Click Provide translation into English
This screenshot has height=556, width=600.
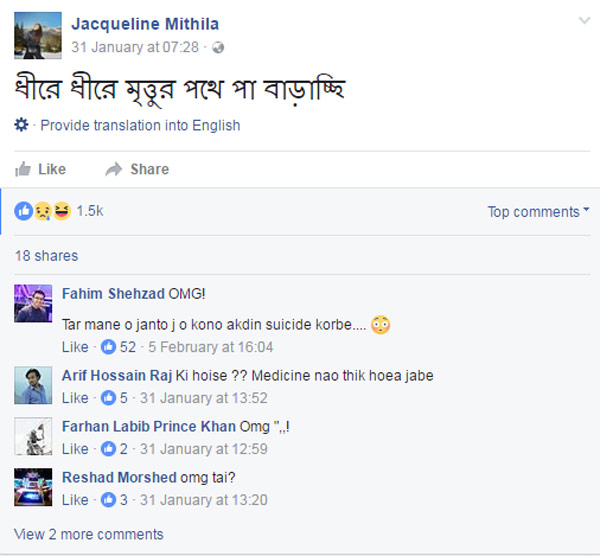pyautogui.click(x=141, y=125)
